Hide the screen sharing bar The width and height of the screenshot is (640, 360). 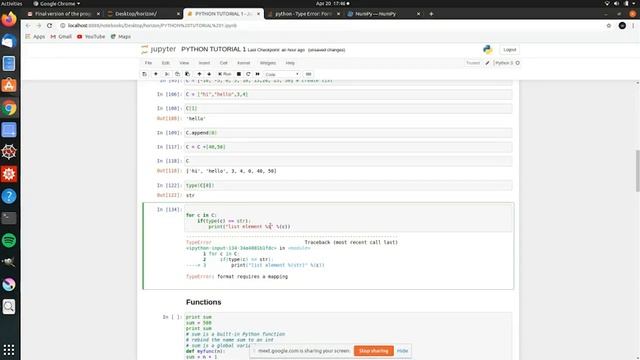402,351
